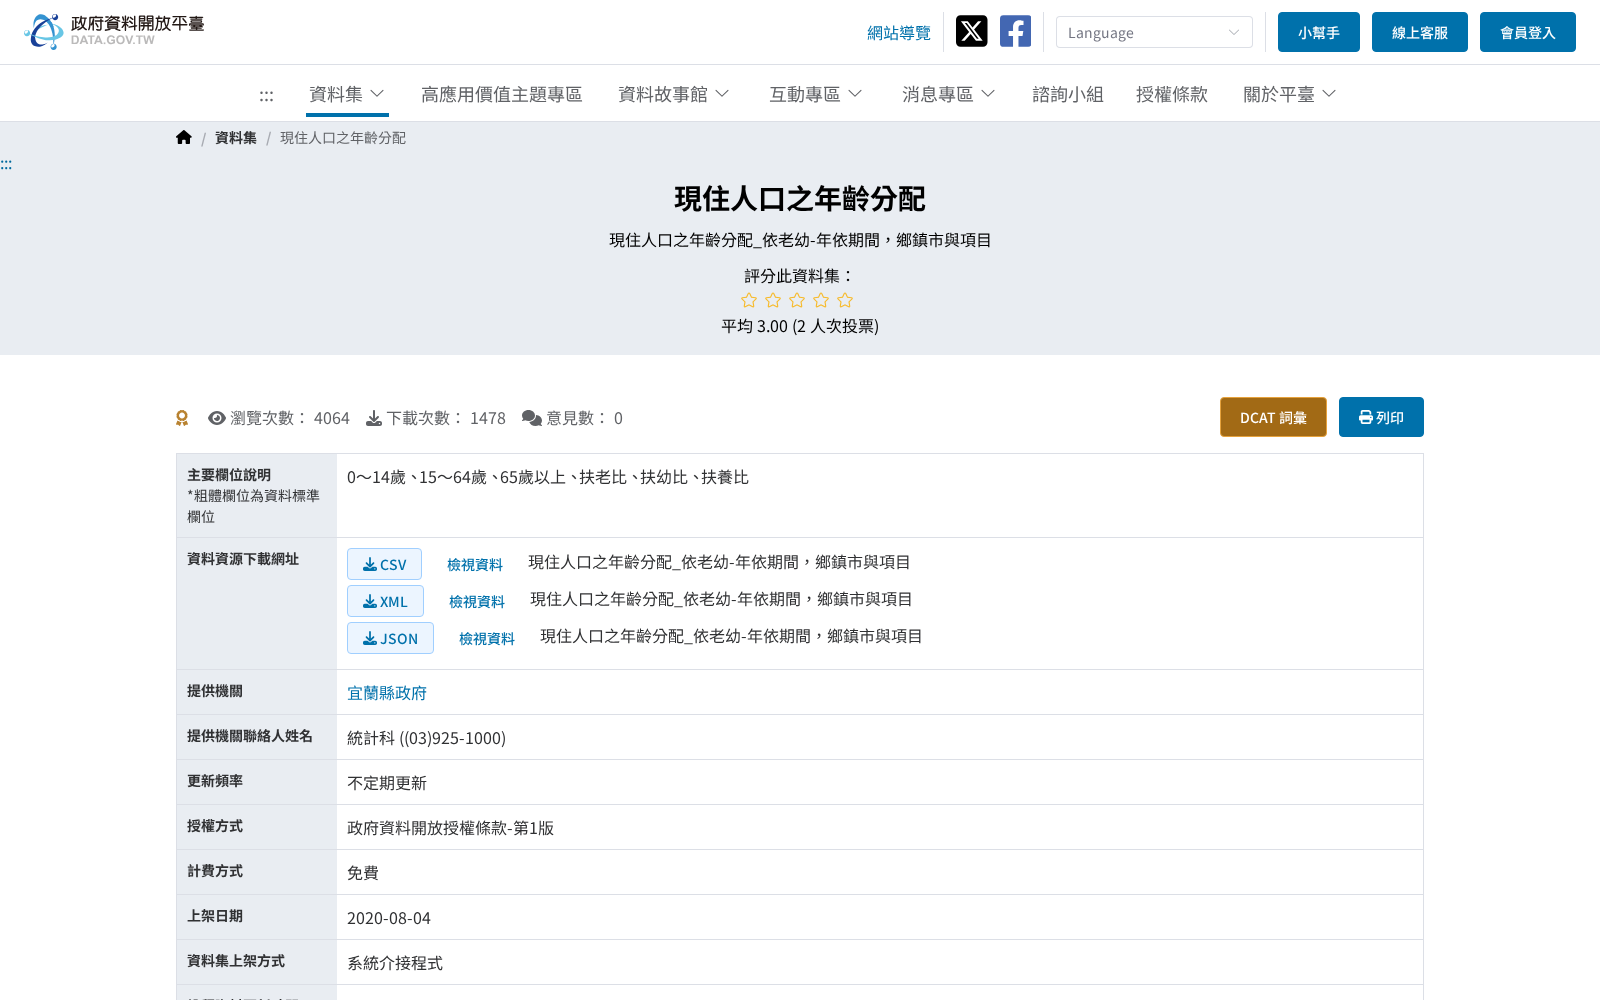Print page with 列印 button
Screen dimensions: 1600x1000
pos(1381,417)
